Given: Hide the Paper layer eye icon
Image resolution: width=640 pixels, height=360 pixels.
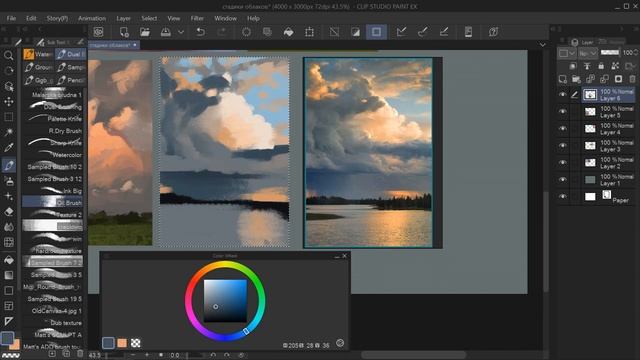Looking at the screenshot, I should (562, 196).
